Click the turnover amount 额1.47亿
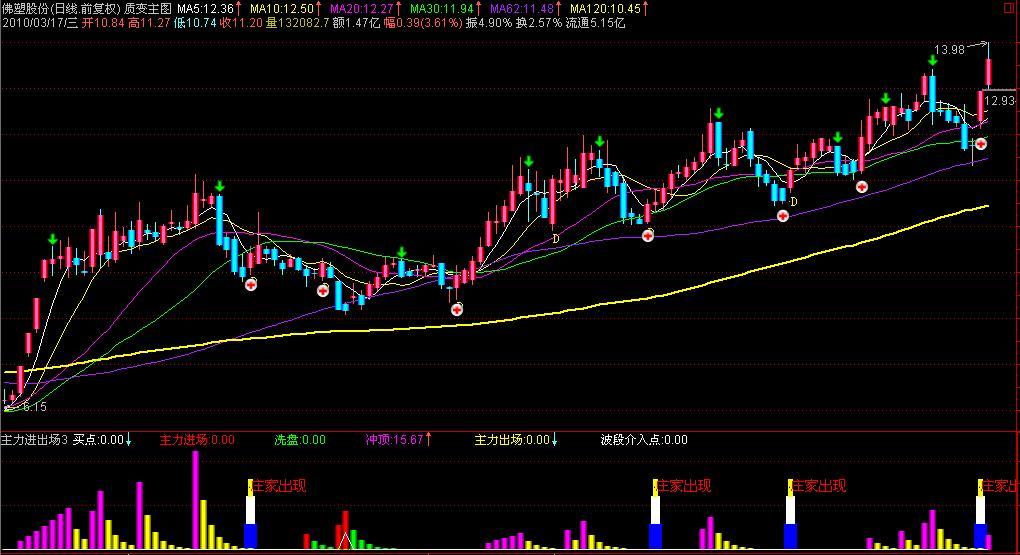This screenshot has width=1020, height=555. [356, 23]
